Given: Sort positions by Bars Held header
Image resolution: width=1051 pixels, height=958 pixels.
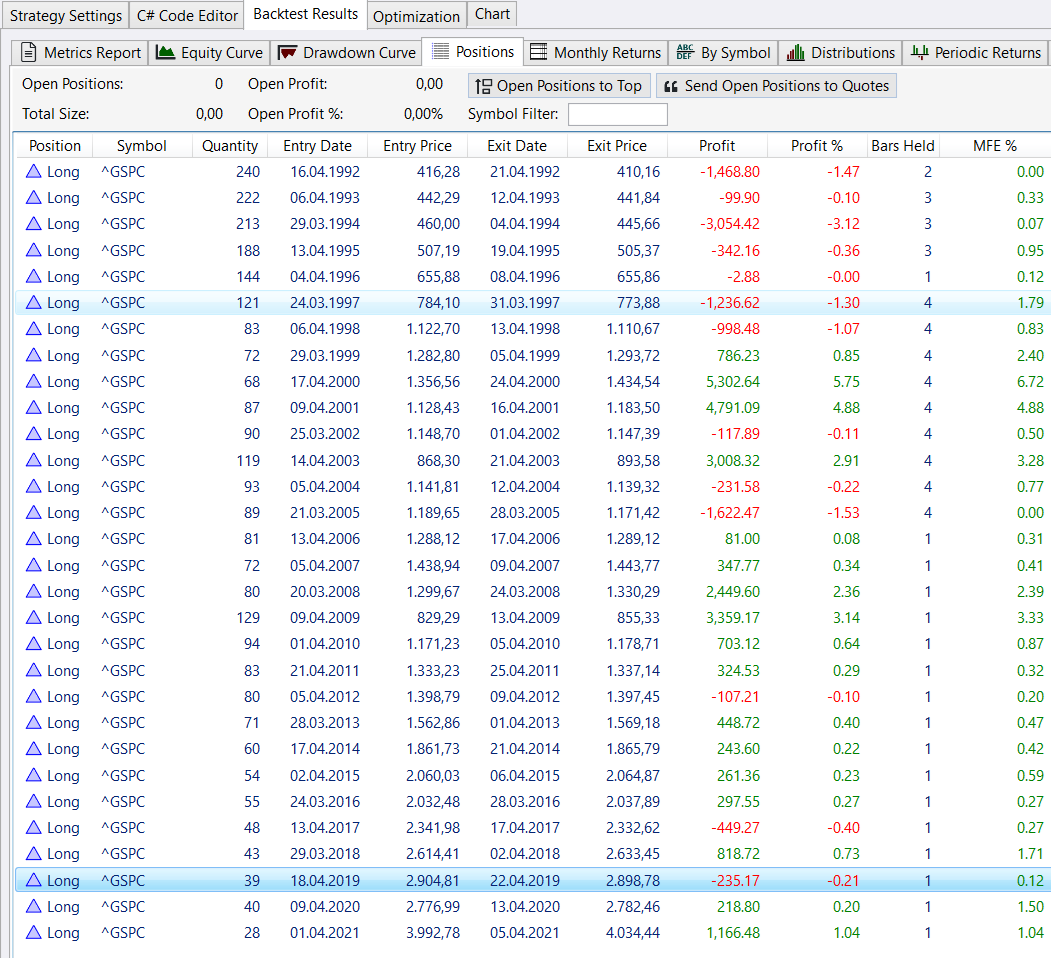Looking at the screenshot, I should tap(902, 146).
